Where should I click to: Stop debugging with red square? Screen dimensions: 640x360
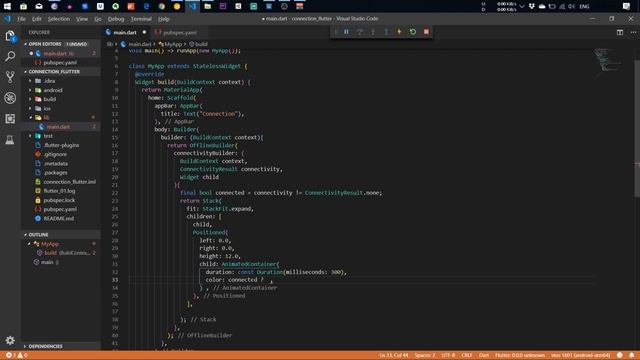[x=426, y=32]
